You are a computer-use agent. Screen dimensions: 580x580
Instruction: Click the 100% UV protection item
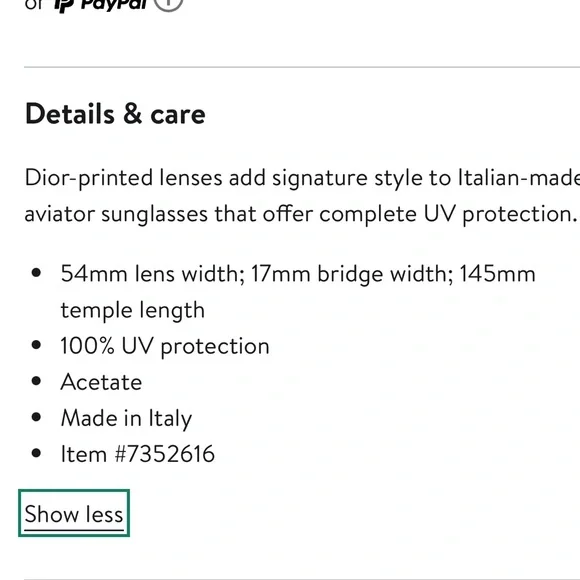[x=165, y=347]
